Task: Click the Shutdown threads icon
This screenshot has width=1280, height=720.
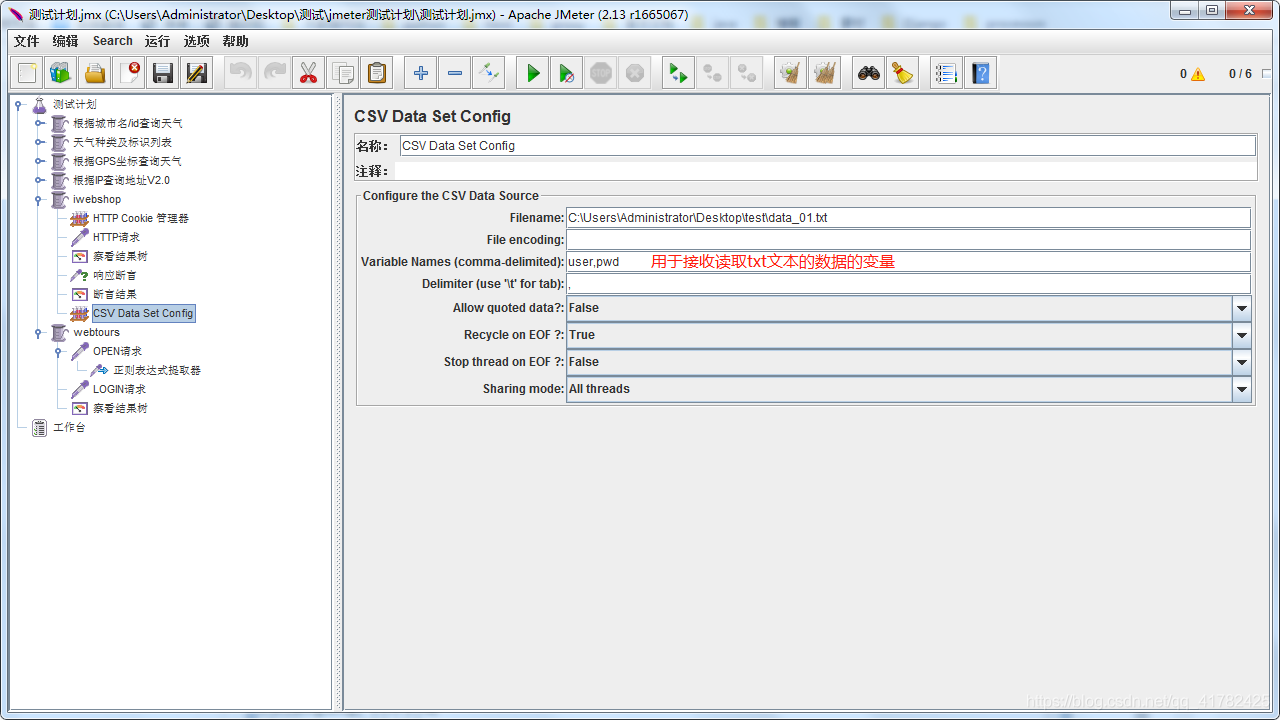Action: click(635, 73)
